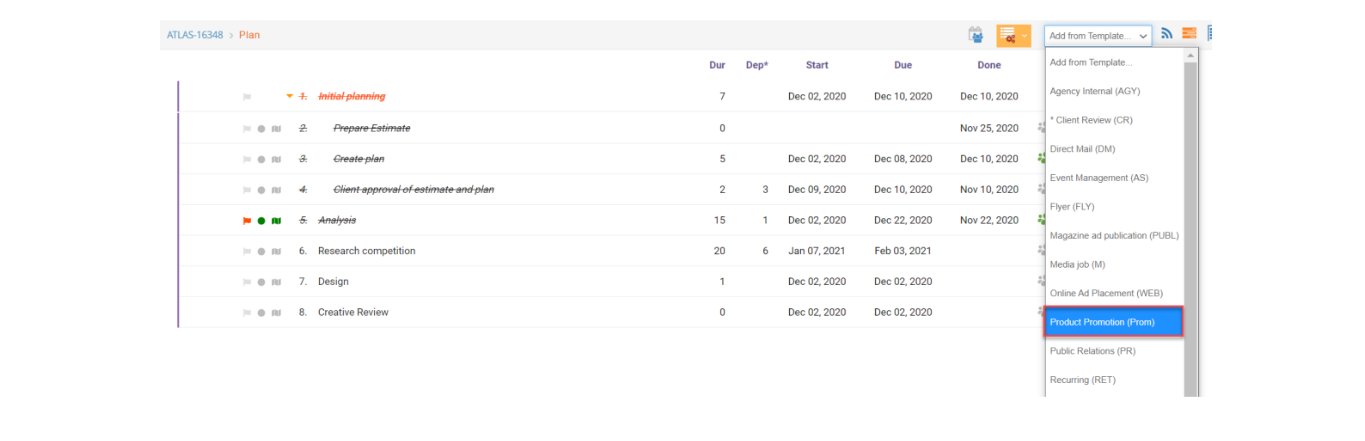Screen dimensions: 1365x441
Task: Click the RSS feed icon
Action: point(1166,34)
